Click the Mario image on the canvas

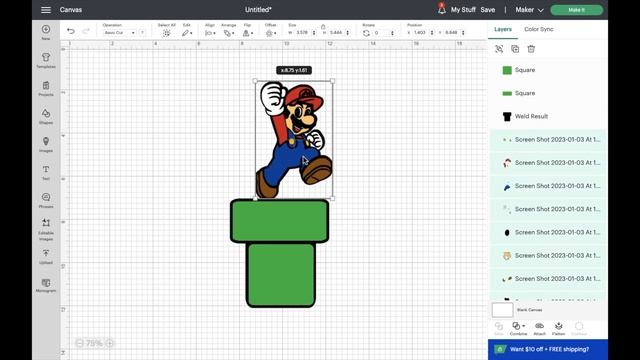click(x=294, y=140)
